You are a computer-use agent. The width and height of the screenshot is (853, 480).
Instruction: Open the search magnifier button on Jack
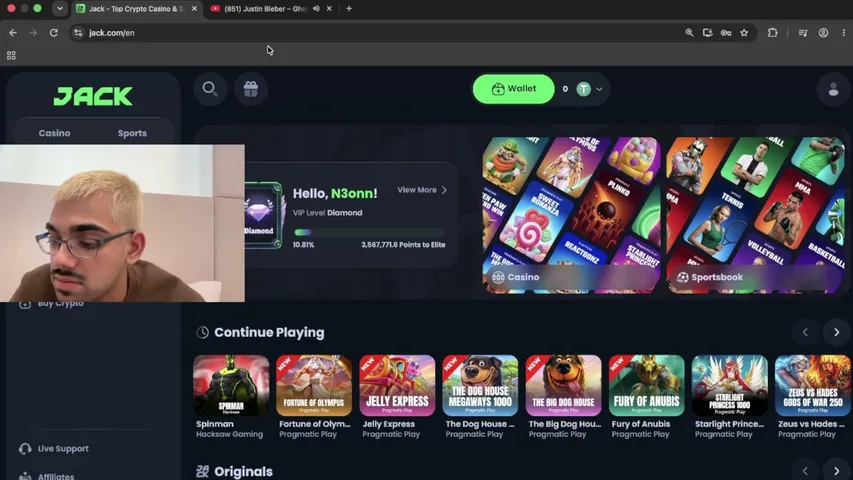(x=210, y=89)
